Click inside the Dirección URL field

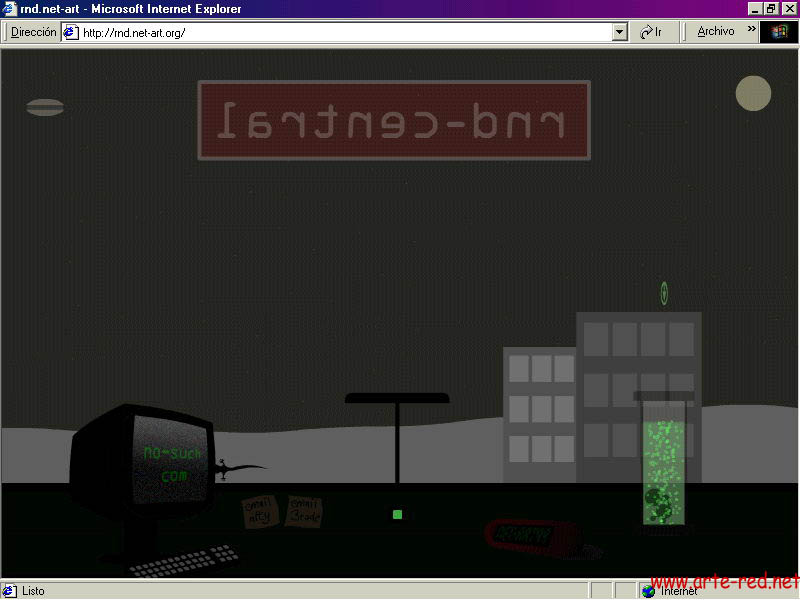pos(340,32)
